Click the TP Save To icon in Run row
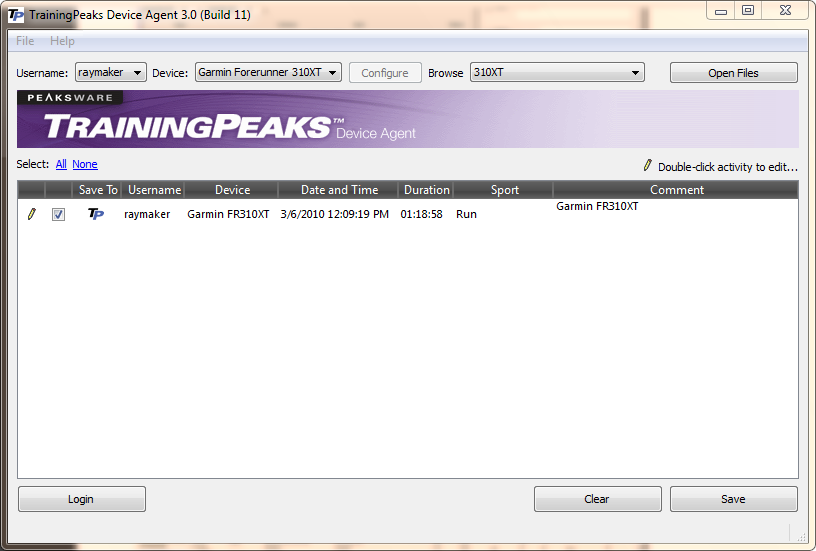The height and width of the screenshot is (551, 816). click(96, 214)
